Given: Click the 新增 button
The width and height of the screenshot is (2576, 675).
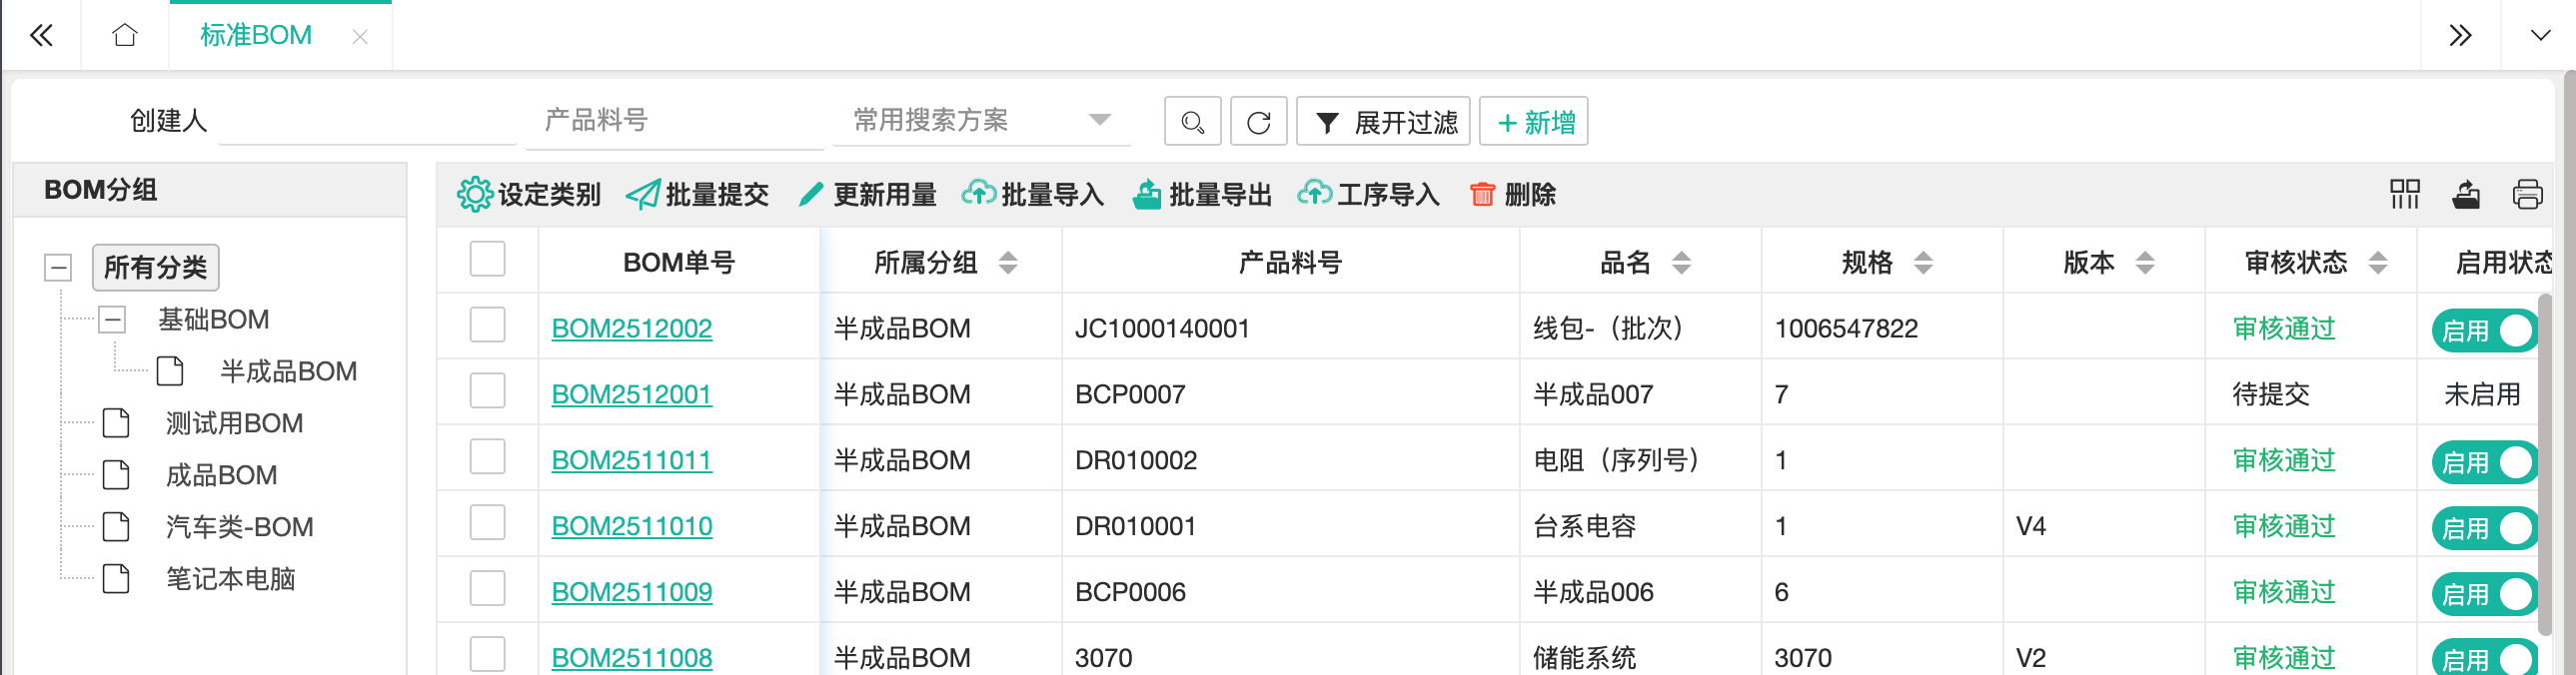Looking at the screenshot, I should coord(1533,122).
